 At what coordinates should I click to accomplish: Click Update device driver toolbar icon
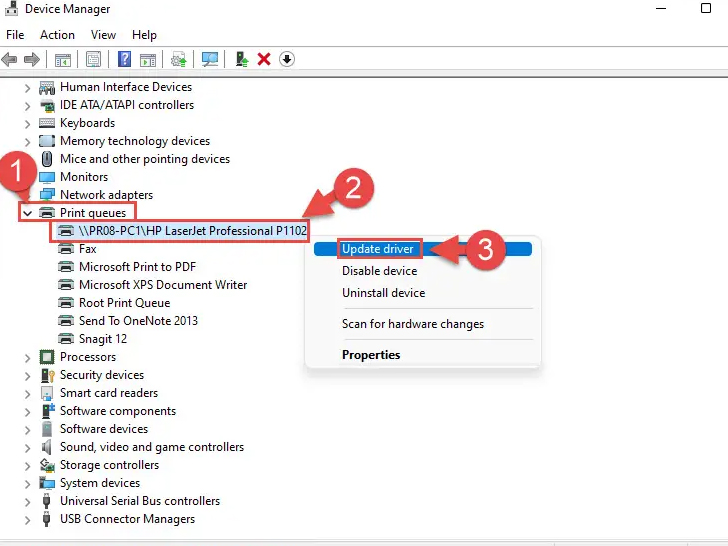[x=179, y=59]
